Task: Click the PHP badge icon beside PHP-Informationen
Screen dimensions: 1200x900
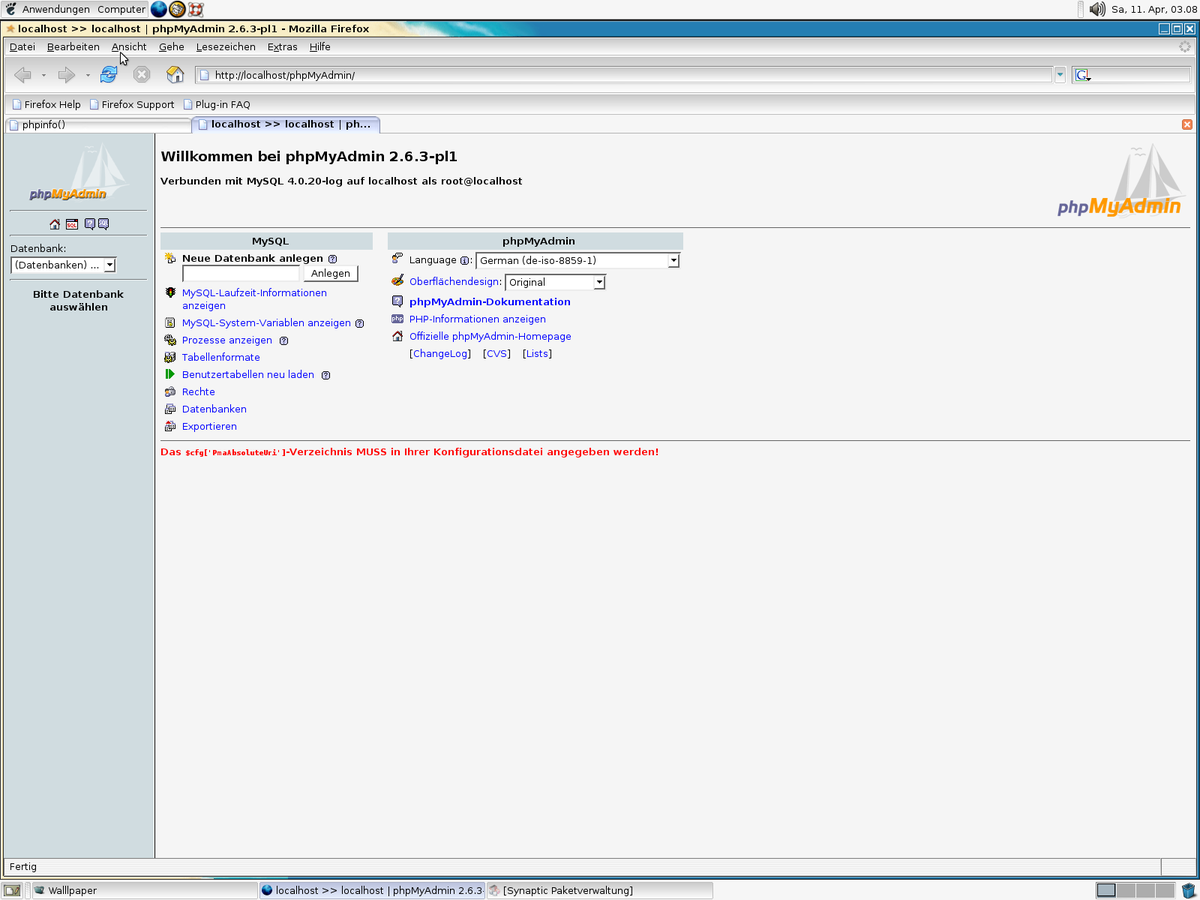Action: pyautogui.click(x=398, y=319)
